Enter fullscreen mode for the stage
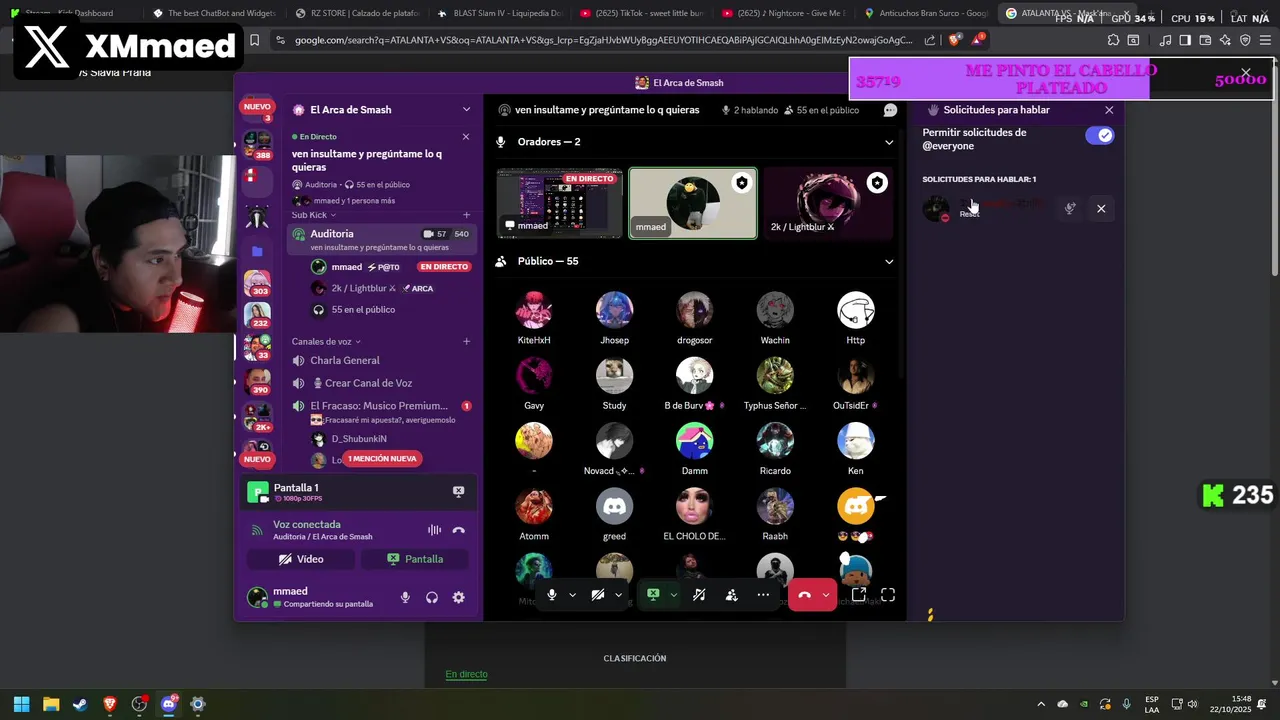The height and width of the screenshot is (720, 1280). click(887, 594)
